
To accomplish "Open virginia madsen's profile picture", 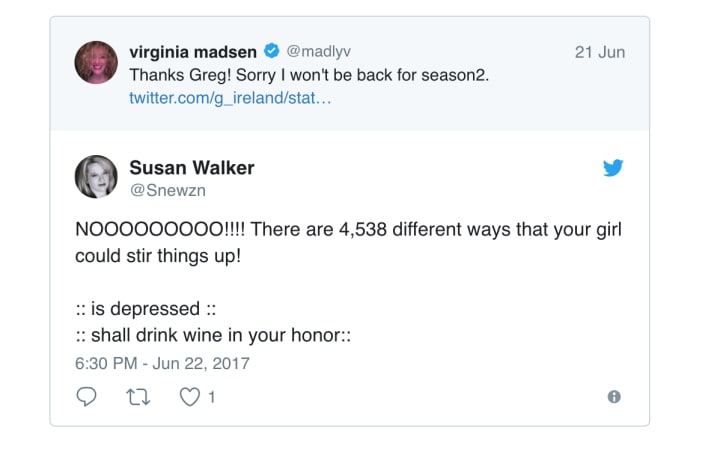I will [x=97, y=63].
